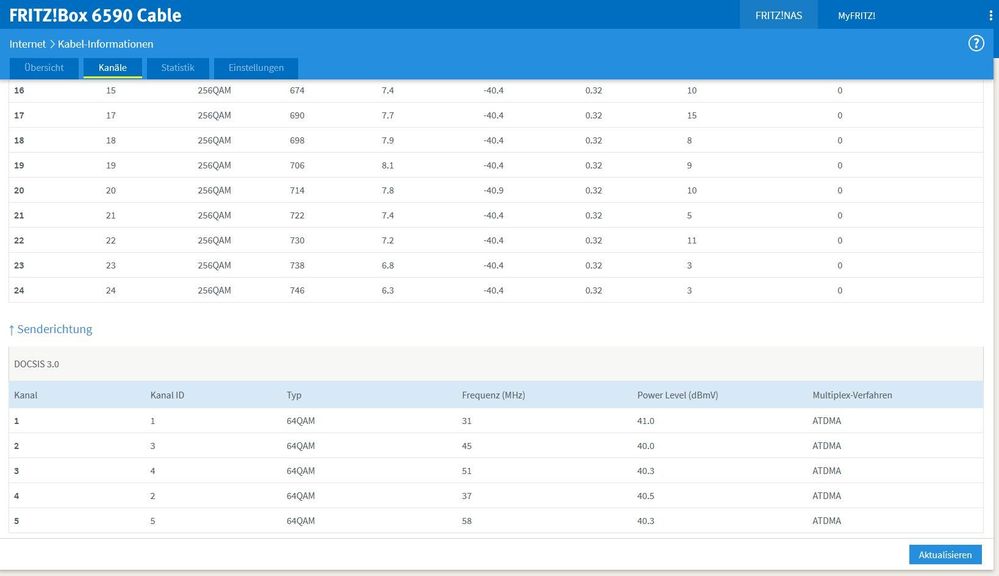
Task: Click the Frequenz (MHz) column header
Action: [493, 395]
